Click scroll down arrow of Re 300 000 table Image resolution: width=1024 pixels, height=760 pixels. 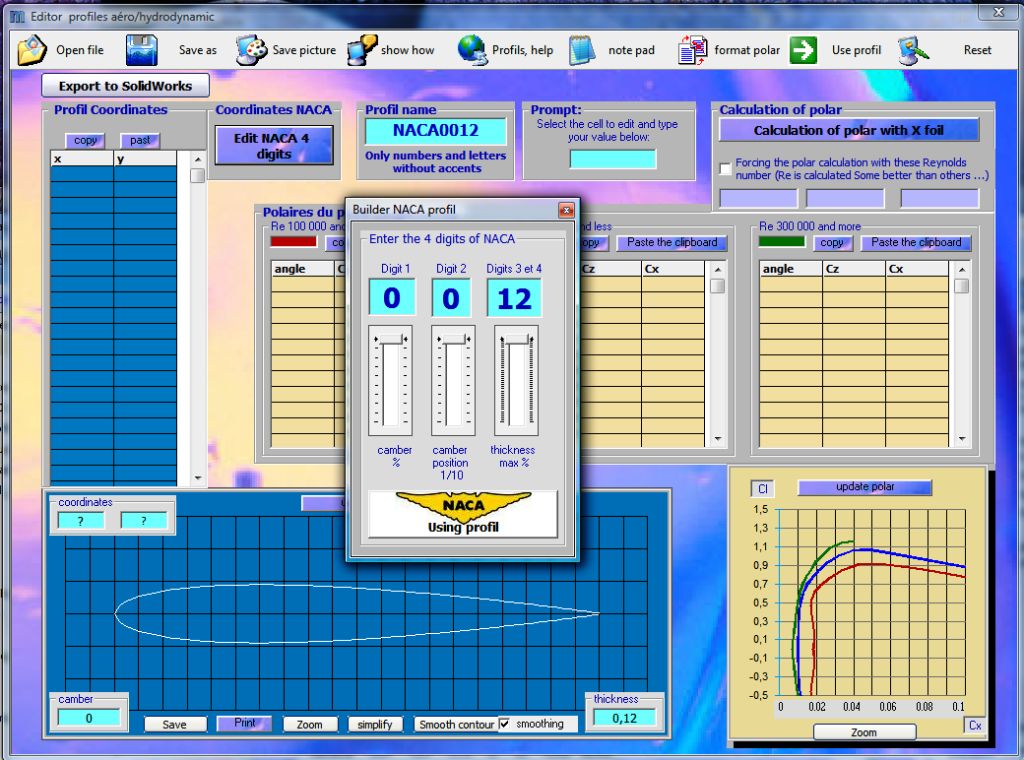[x=961, y=439]
